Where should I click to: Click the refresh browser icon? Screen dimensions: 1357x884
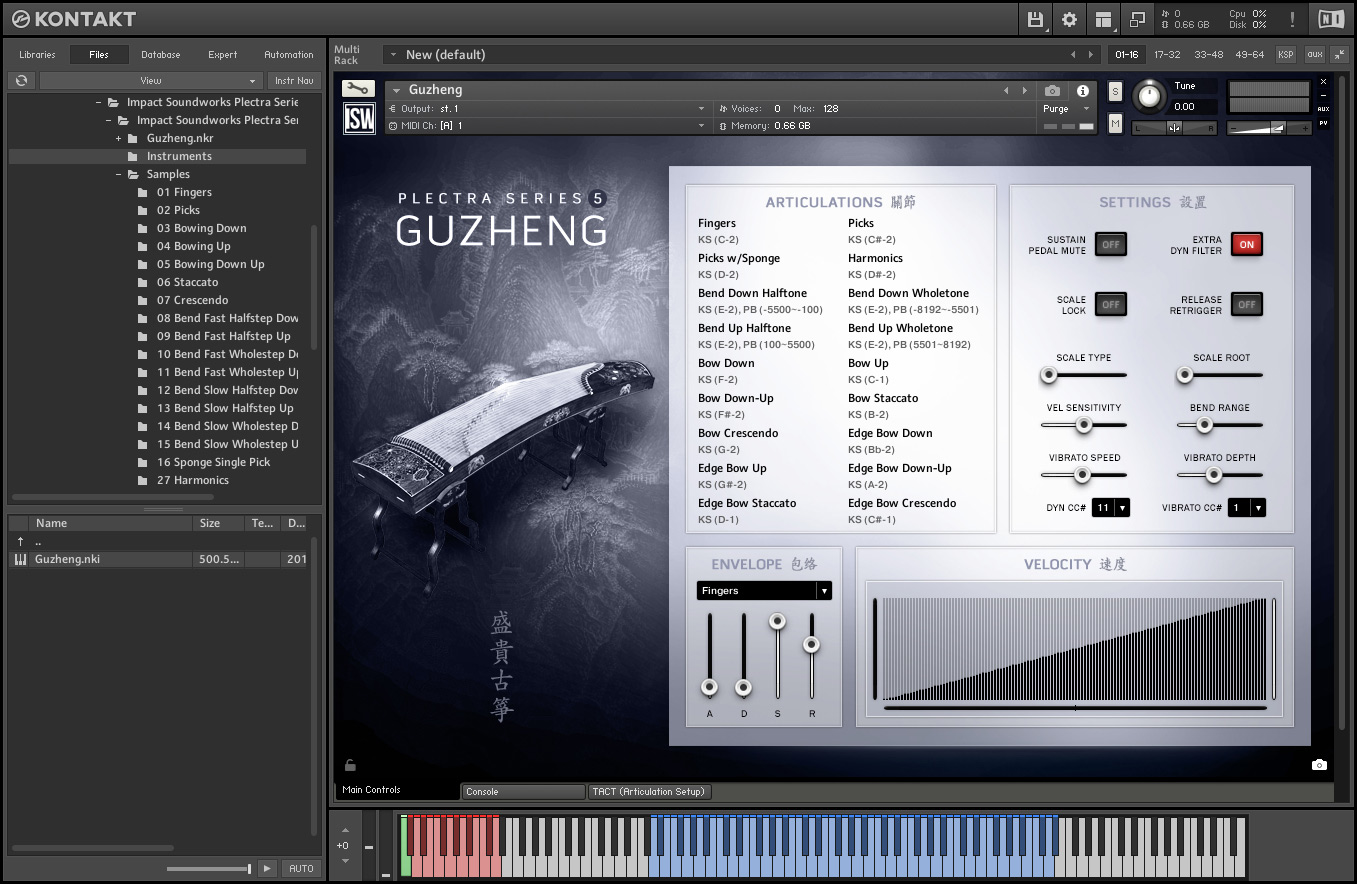pos(21,81)
